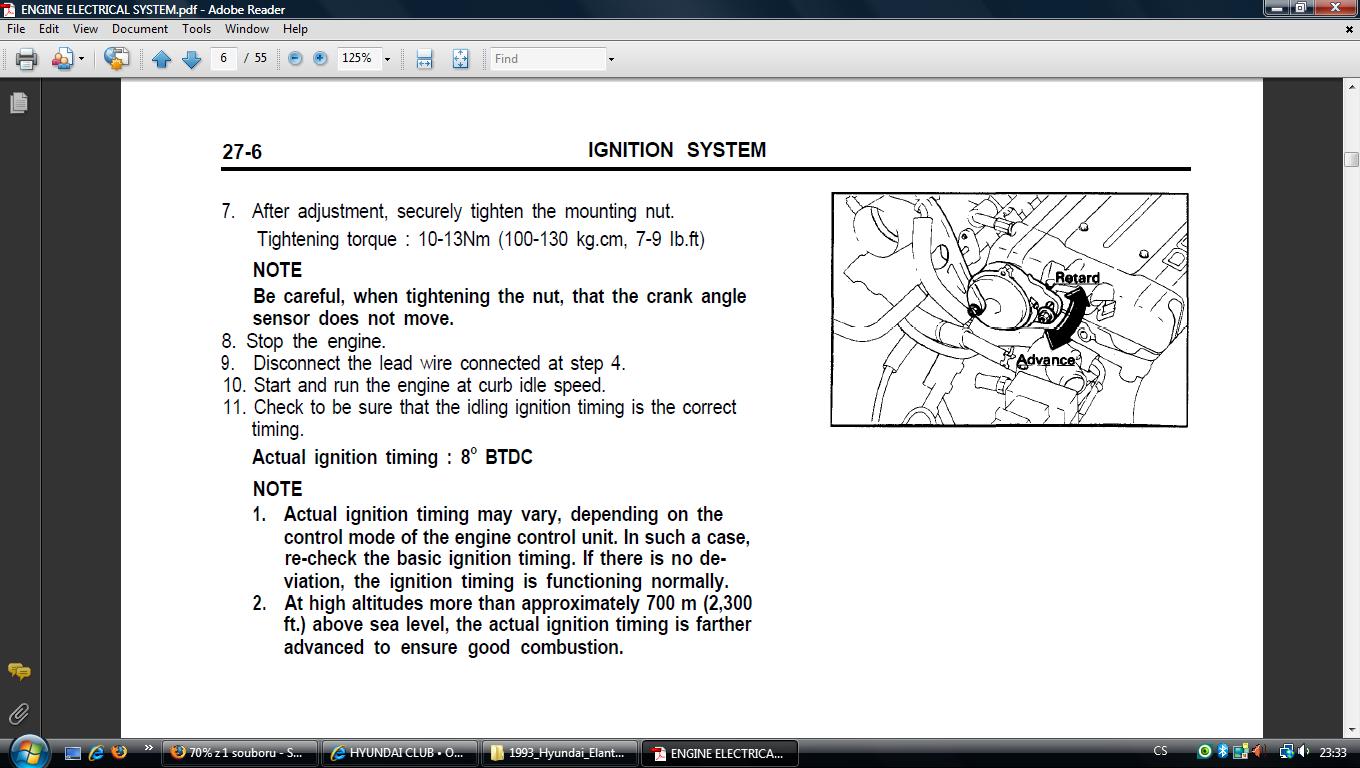This screenshot has width=1360, height=768.
Task: Go to previous page with up arrow
Action: [161, 59]
